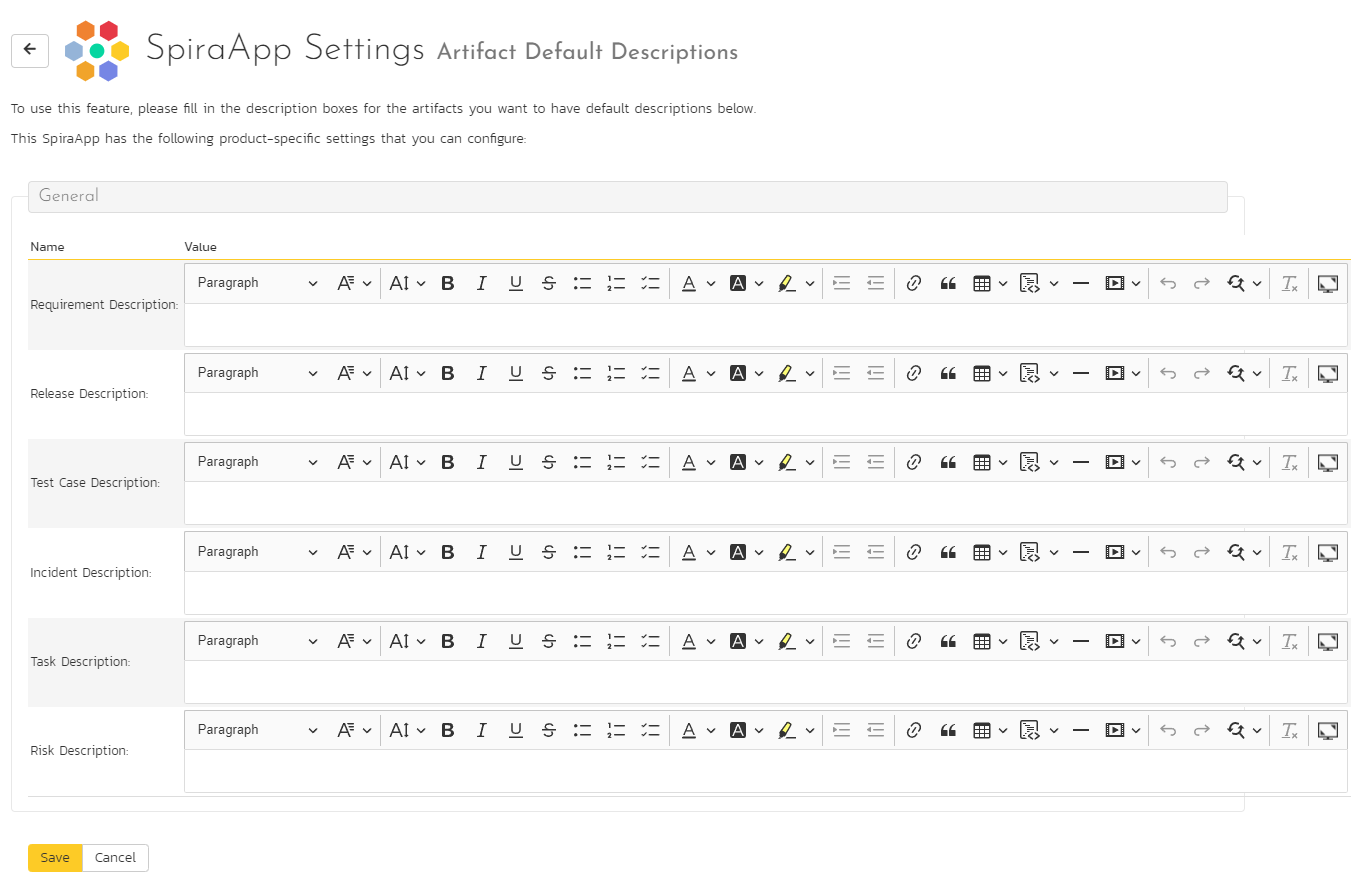Screen dimensions: 1357x876
Task: Click Italic in Release Description toolbar
Action: point(482,373)
